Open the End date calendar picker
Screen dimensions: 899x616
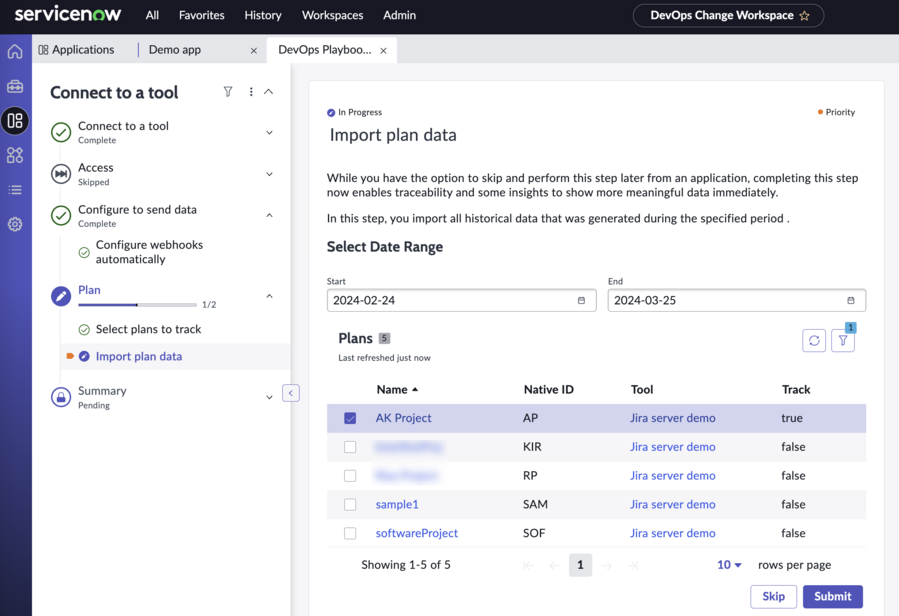pyautogui.click(x=851, y=301)
